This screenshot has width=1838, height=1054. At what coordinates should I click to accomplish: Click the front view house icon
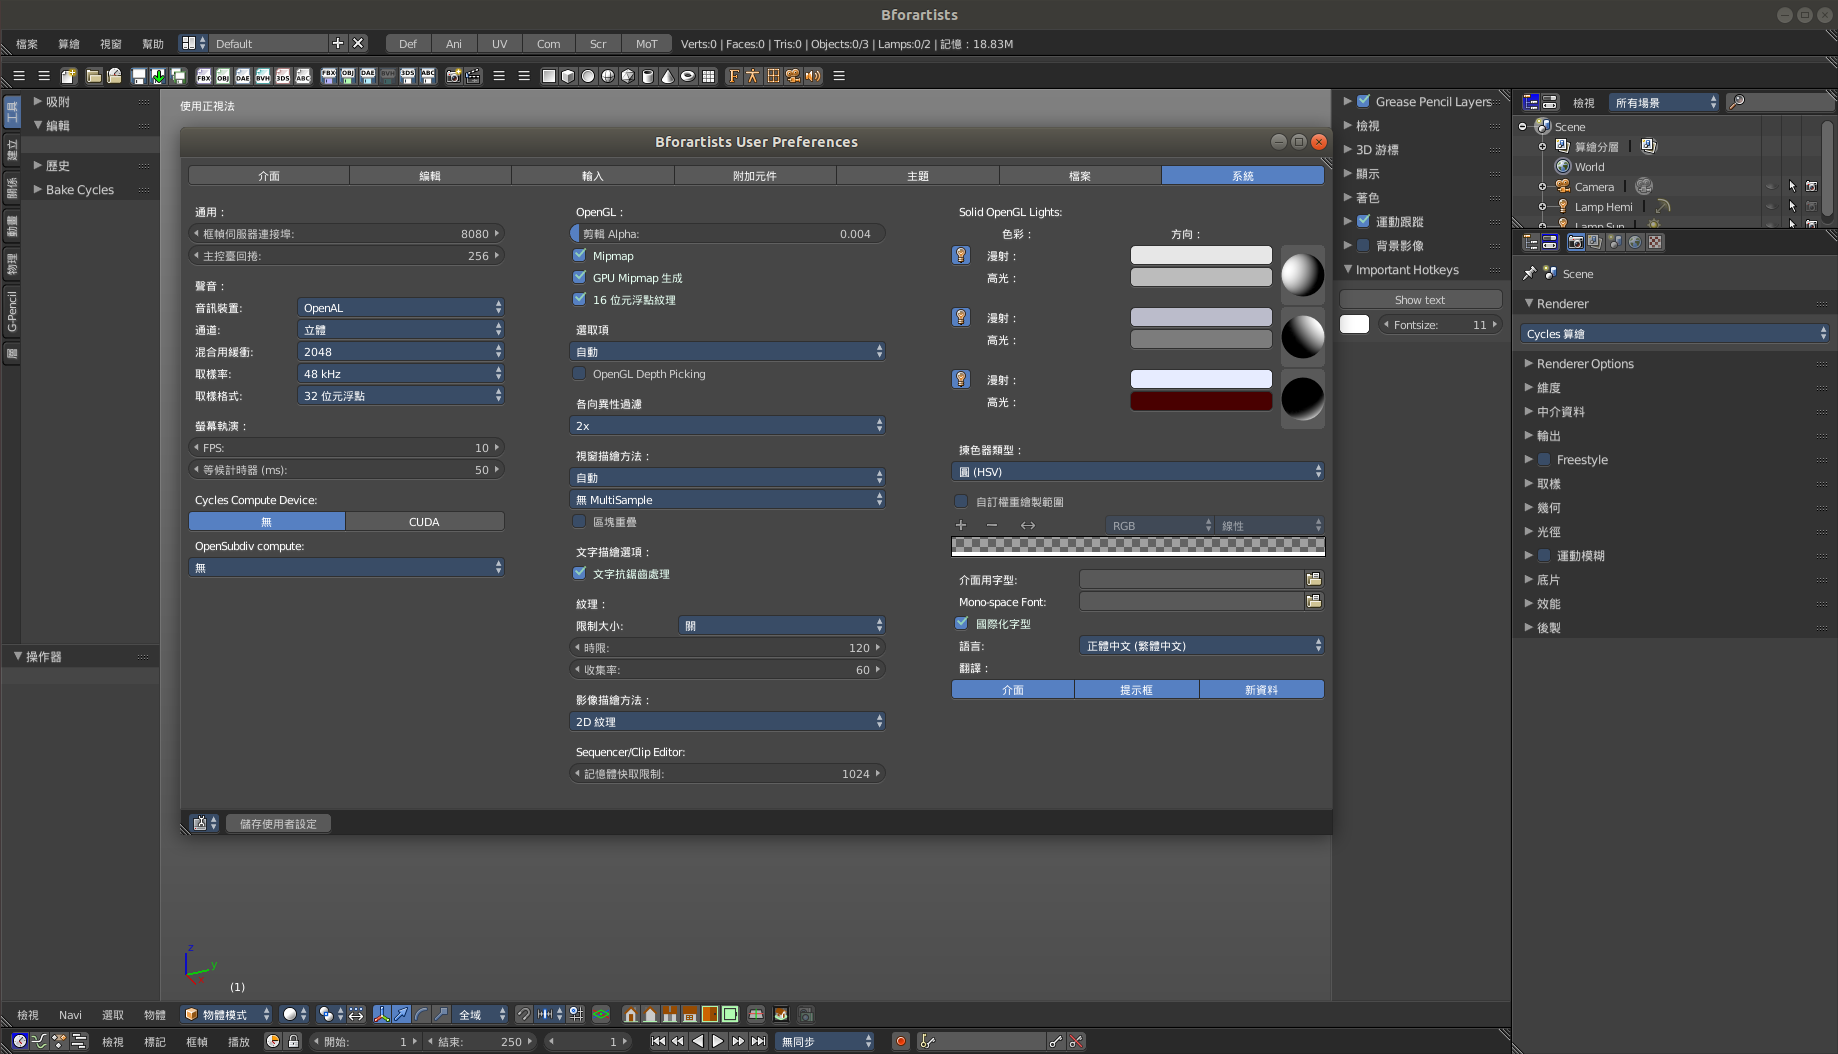631,1014
